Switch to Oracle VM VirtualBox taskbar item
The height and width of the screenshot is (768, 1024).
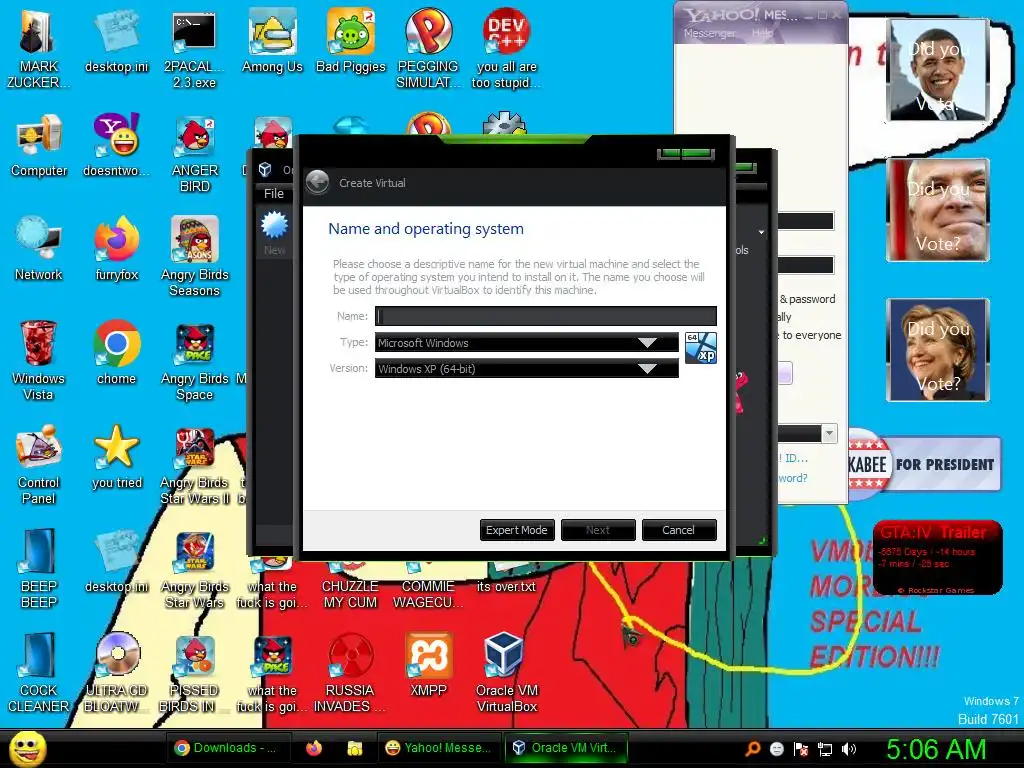point(566,748)
